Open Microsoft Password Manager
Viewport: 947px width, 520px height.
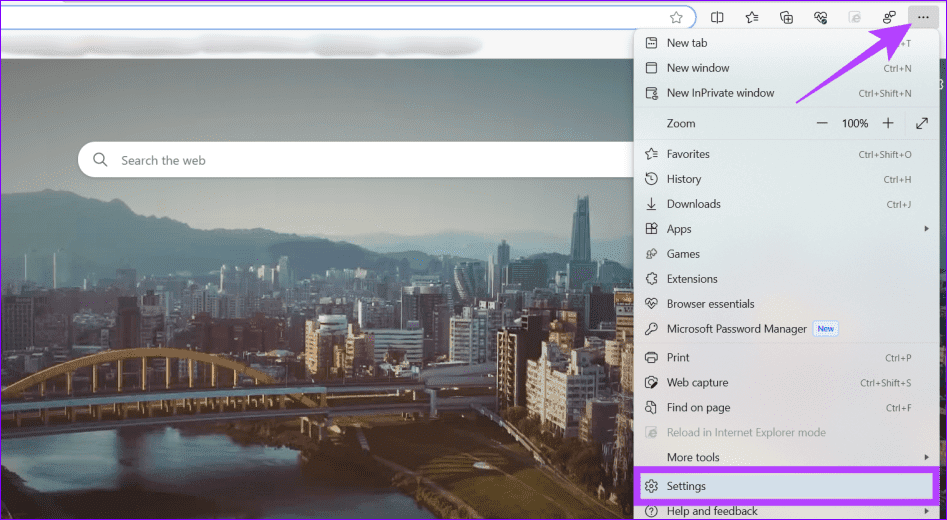pyautogui.click(x=786, y=329)
